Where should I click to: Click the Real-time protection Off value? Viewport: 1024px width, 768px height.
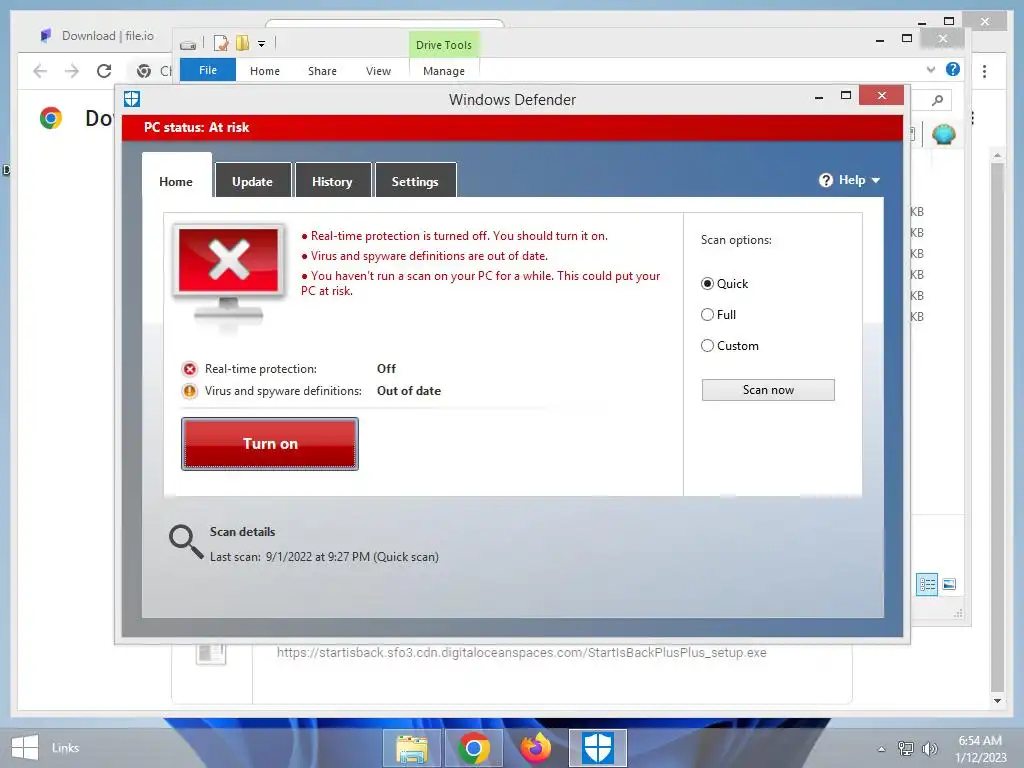click(386, 369)
